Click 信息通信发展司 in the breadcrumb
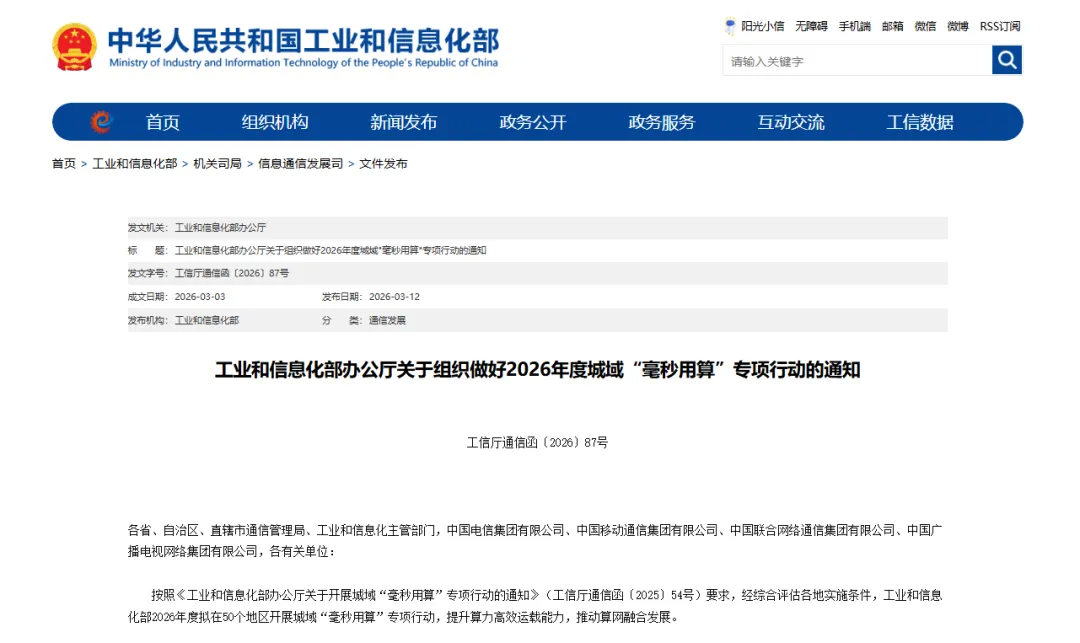Screen dimensions: 1080x643 (300, 163)
